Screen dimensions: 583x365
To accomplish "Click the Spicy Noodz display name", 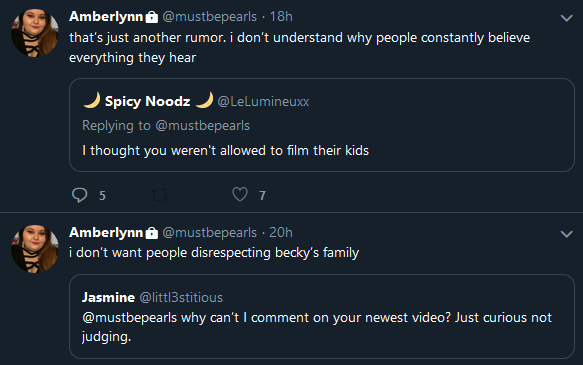I will pos(148,101).
